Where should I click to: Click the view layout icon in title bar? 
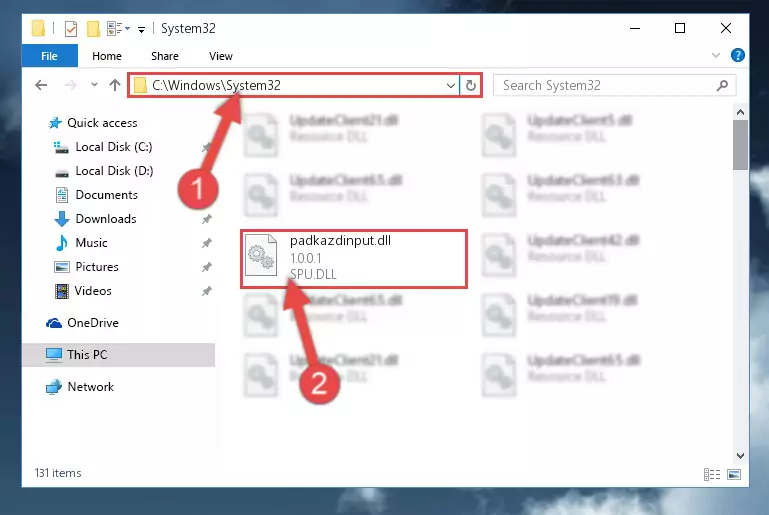click(x=115, y=28)
